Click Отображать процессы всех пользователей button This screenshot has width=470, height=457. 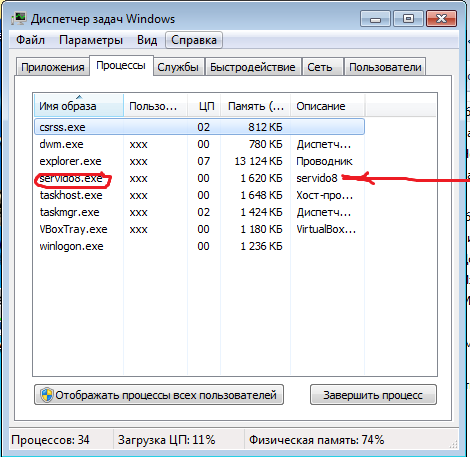(x=159, y=395)
